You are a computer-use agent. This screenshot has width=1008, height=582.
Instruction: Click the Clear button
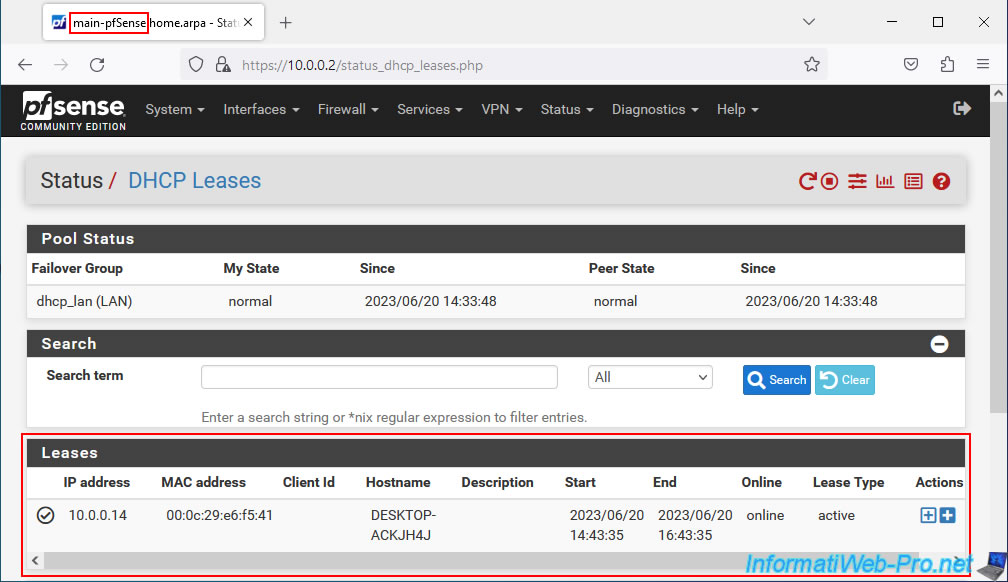coord(845,380)
